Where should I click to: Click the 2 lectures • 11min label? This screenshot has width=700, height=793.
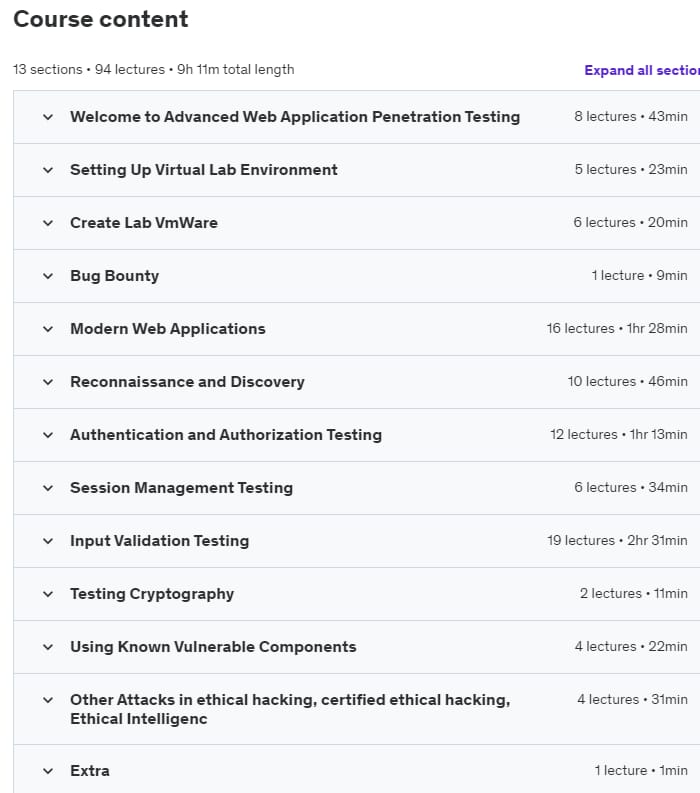pyautogui.click(x=633, y=593)
